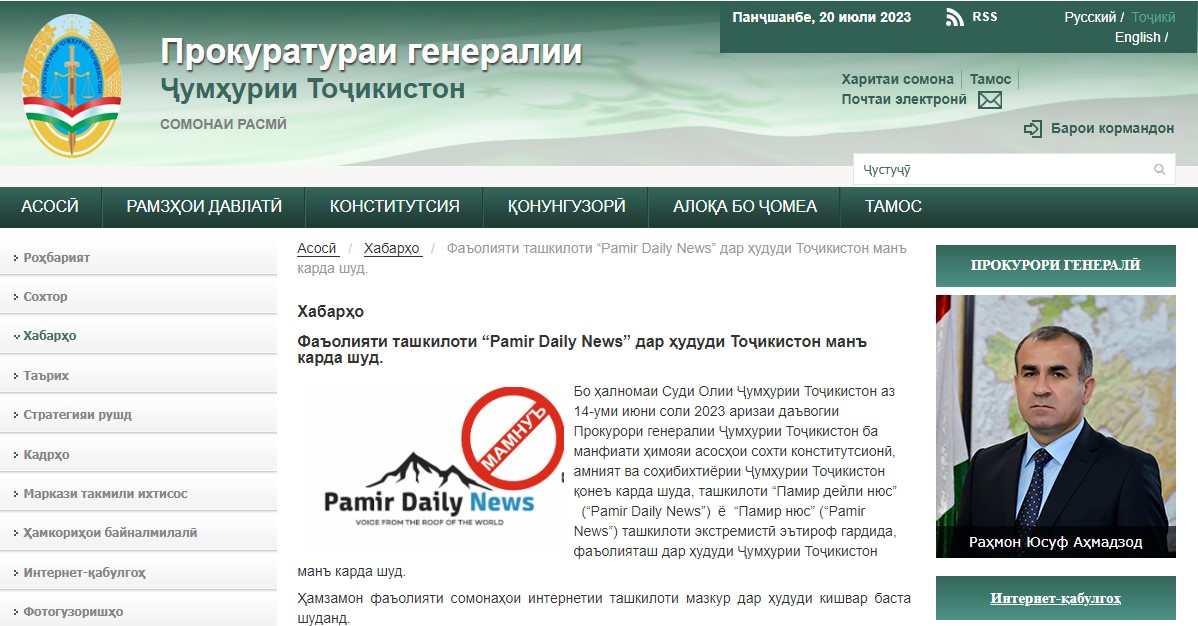Click the article headline about Pamir Daily News
Image resolution: width=1198 pixels, height=626 pixels.
click(581, 349)
